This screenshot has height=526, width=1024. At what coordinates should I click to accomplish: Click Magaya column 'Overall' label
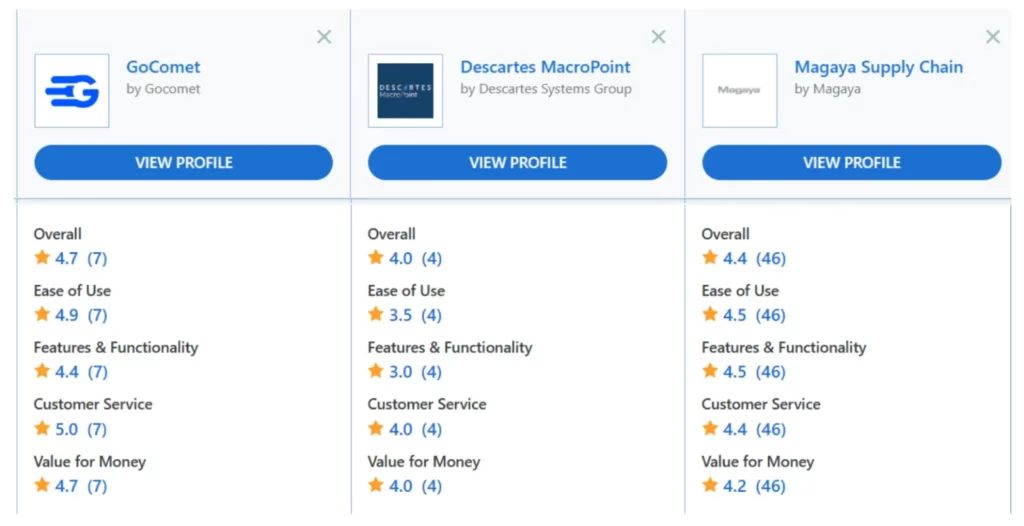point(726,234)
